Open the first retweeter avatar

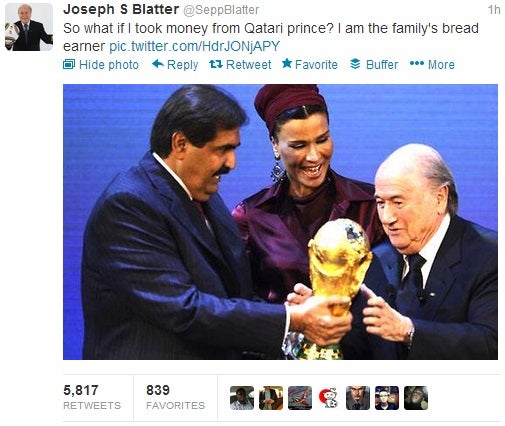point(242,398)
